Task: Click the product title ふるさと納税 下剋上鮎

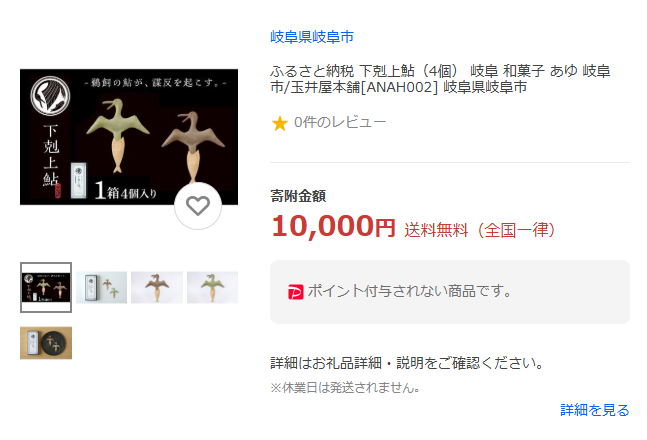Action: 440,79
